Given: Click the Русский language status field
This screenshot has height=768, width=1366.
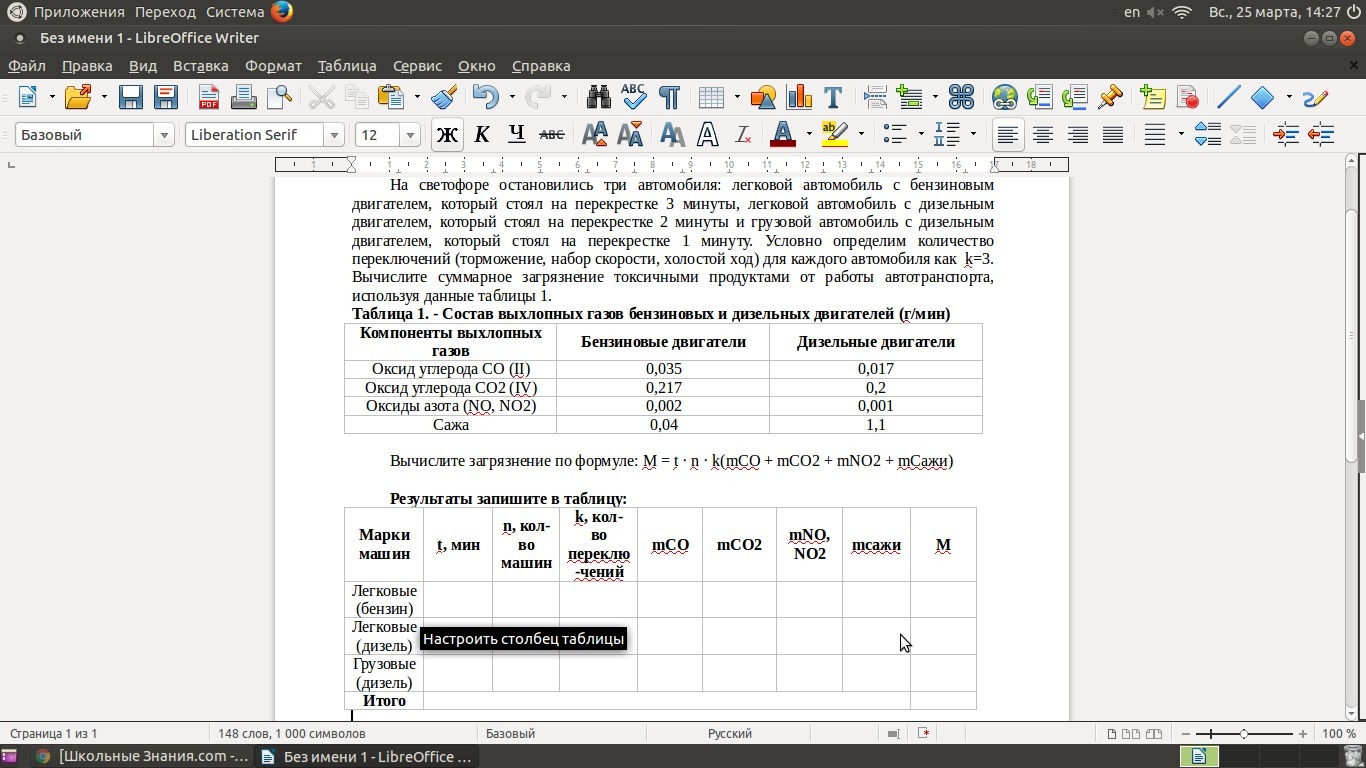Looking at the screenshot, I should (x=730, y=734).
